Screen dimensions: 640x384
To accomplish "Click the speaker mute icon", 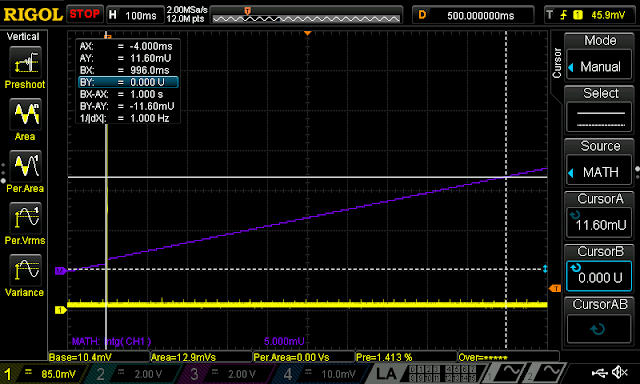I will pos(620,372).
